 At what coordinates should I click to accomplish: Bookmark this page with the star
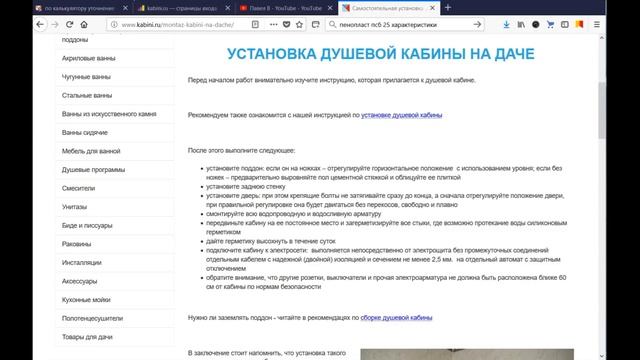(299, 24)
